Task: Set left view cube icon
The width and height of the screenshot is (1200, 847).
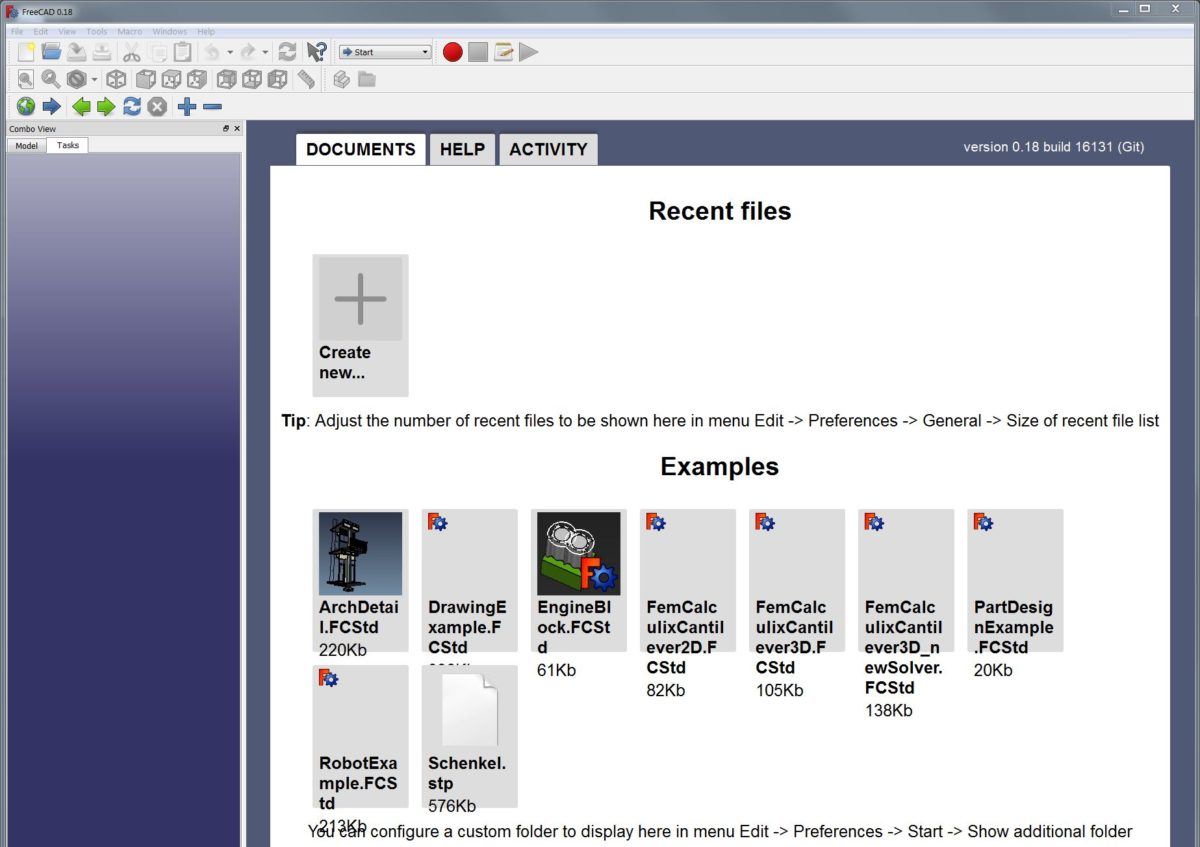Action: point(277,79)
